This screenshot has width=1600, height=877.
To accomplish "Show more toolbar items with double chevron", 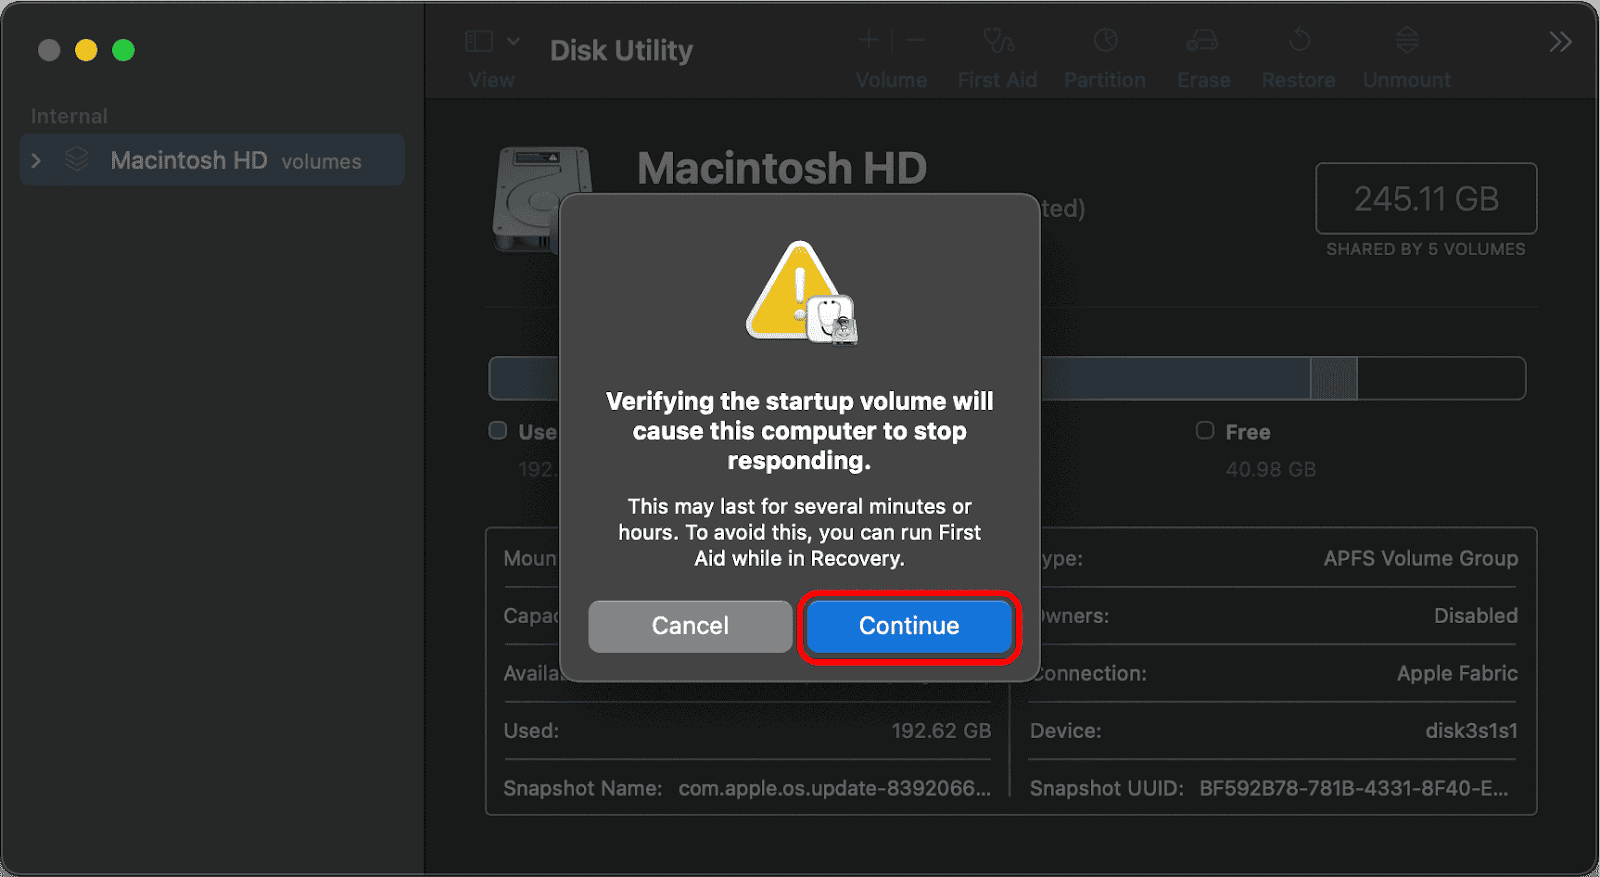I will [1560, 42].
